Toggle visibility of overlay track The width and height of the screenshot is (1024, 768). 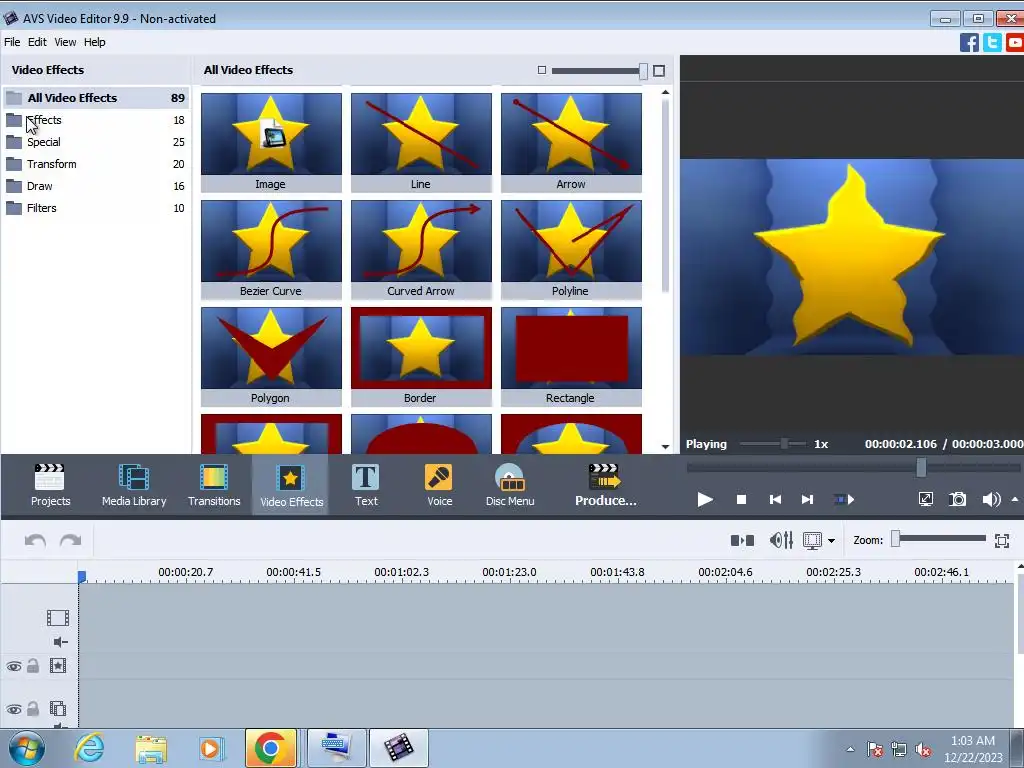[14, 709]
